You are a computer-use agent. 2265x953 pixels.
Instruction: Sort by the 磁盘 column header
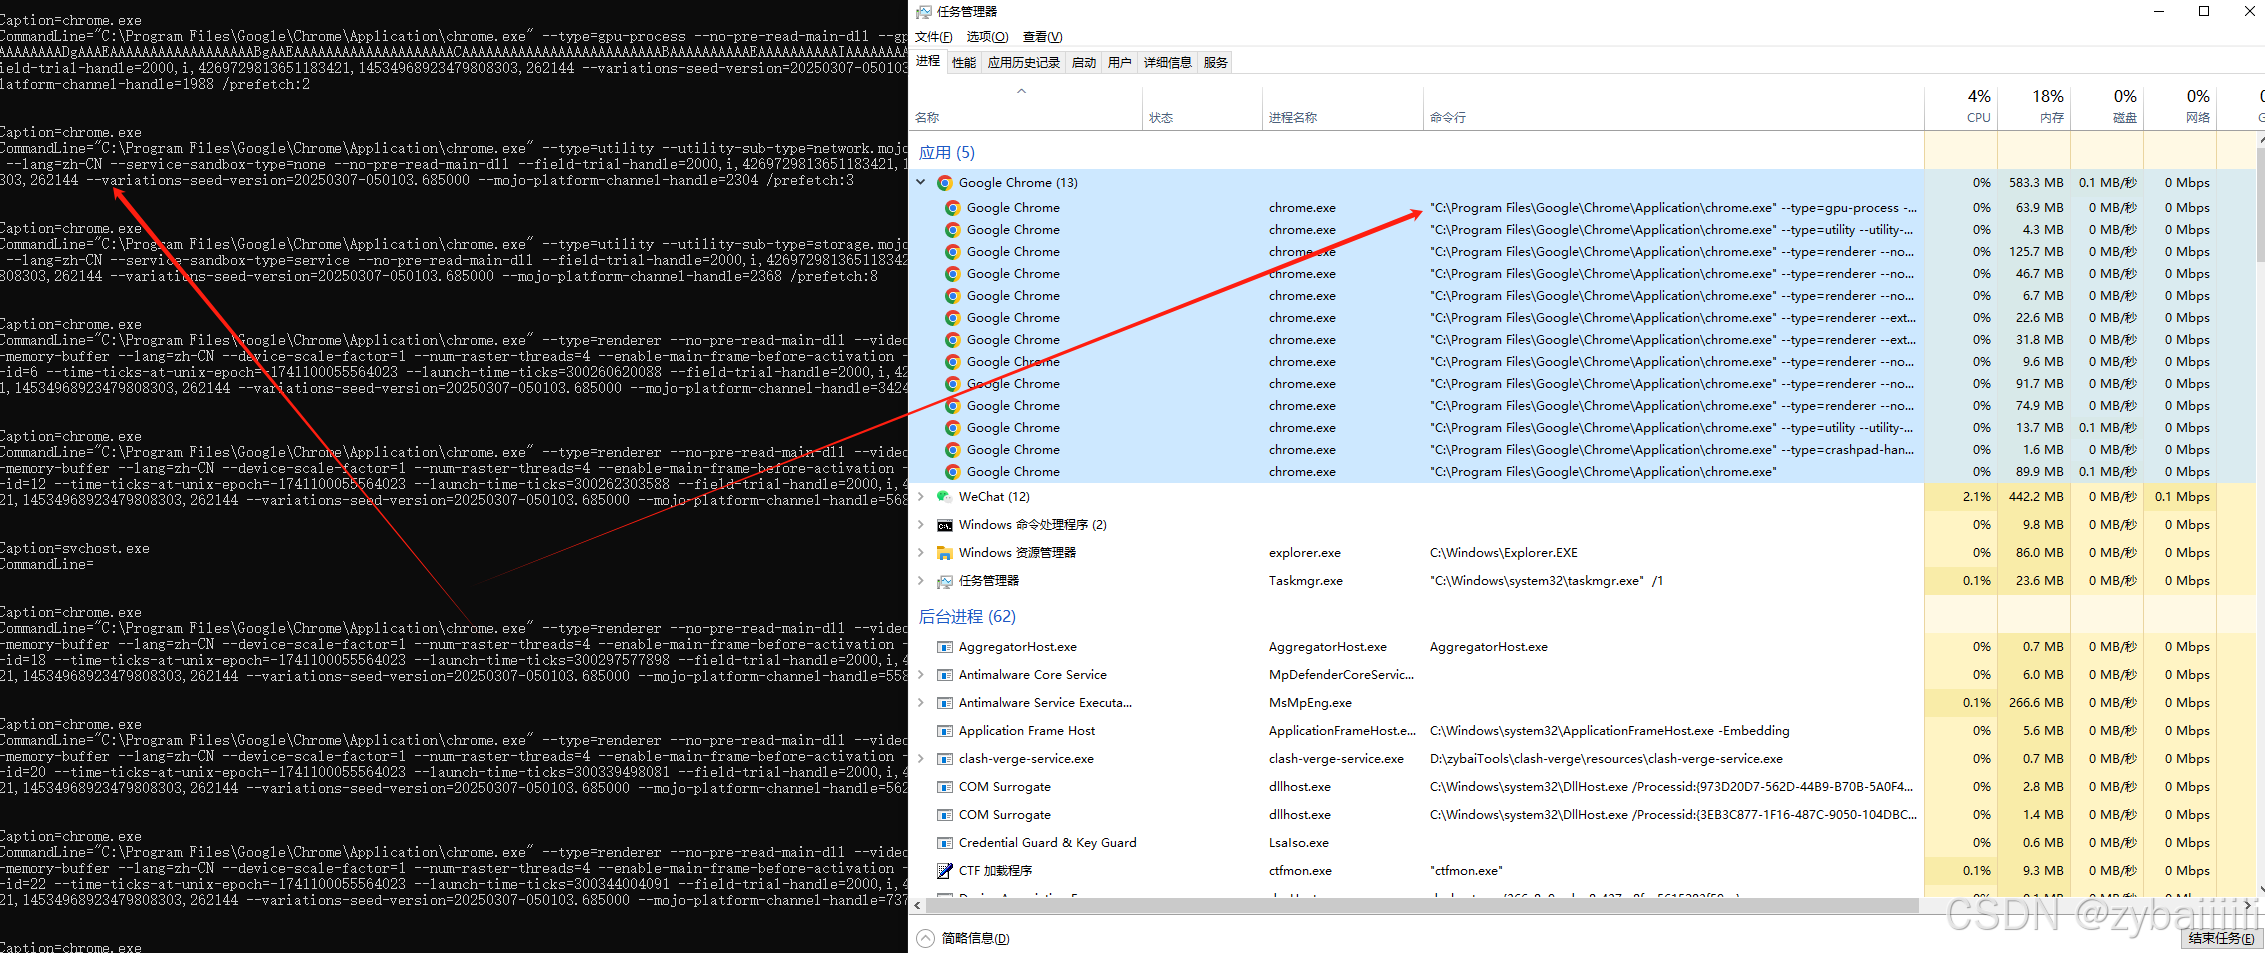2107,108
